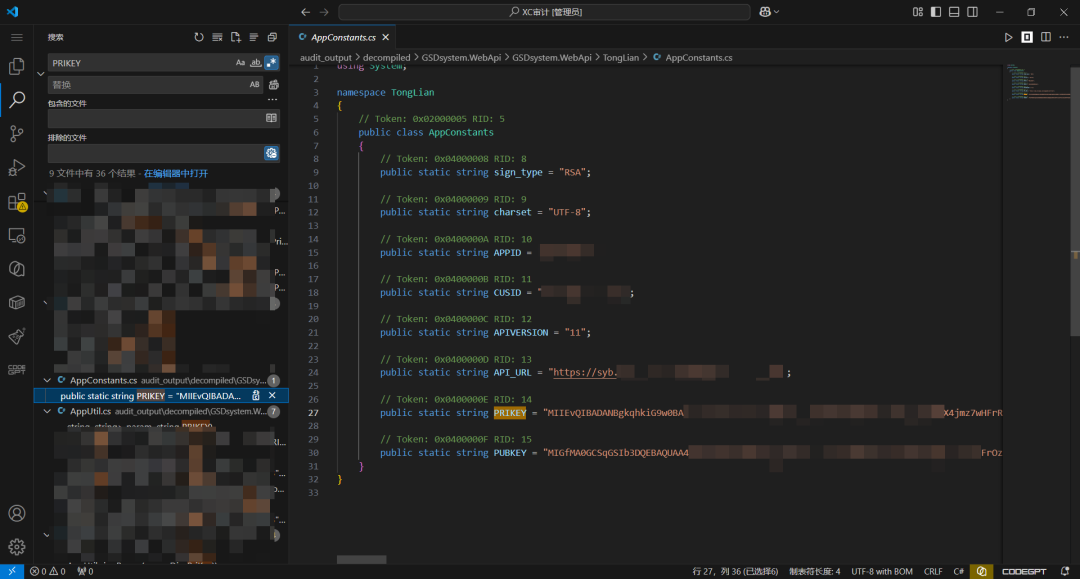This screenshot has width=1080, height=579.
Task: Open the notifications bell in status bar
Action: click(x=1065, y=571)
